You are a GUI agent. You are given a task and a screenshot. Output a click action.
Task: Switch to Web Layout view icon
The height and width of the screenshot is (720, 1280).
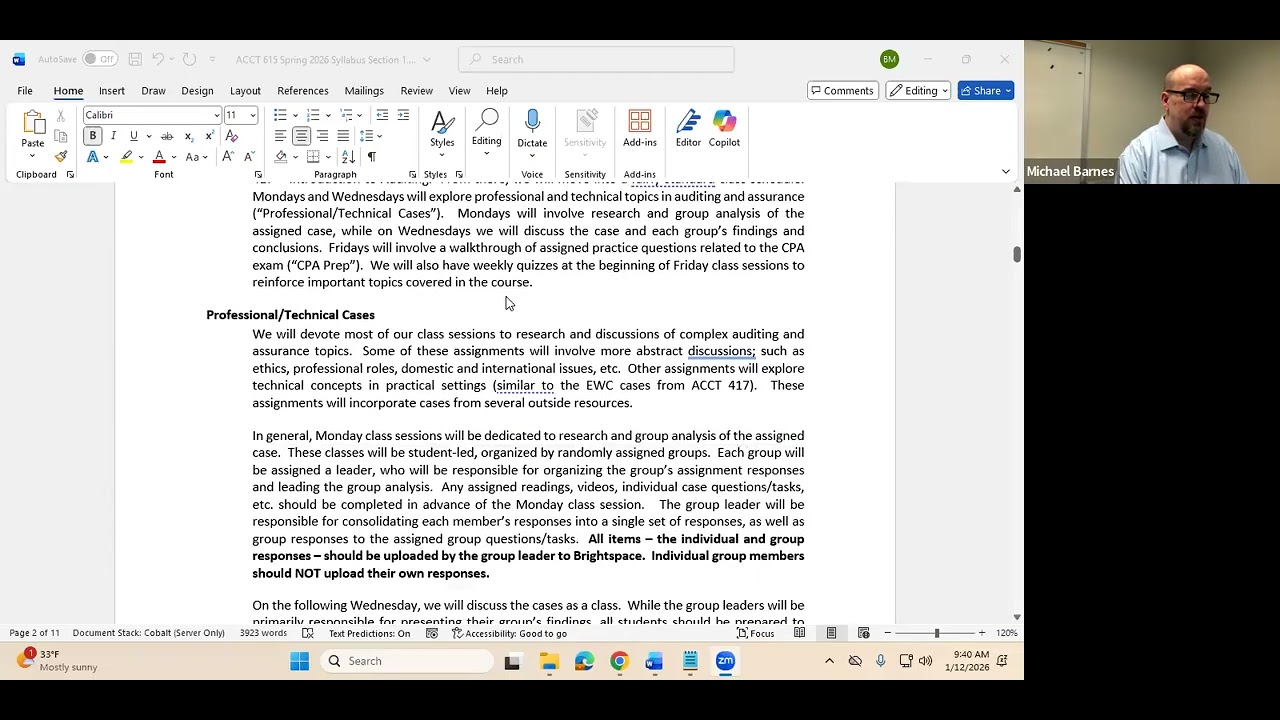[864, 633]
